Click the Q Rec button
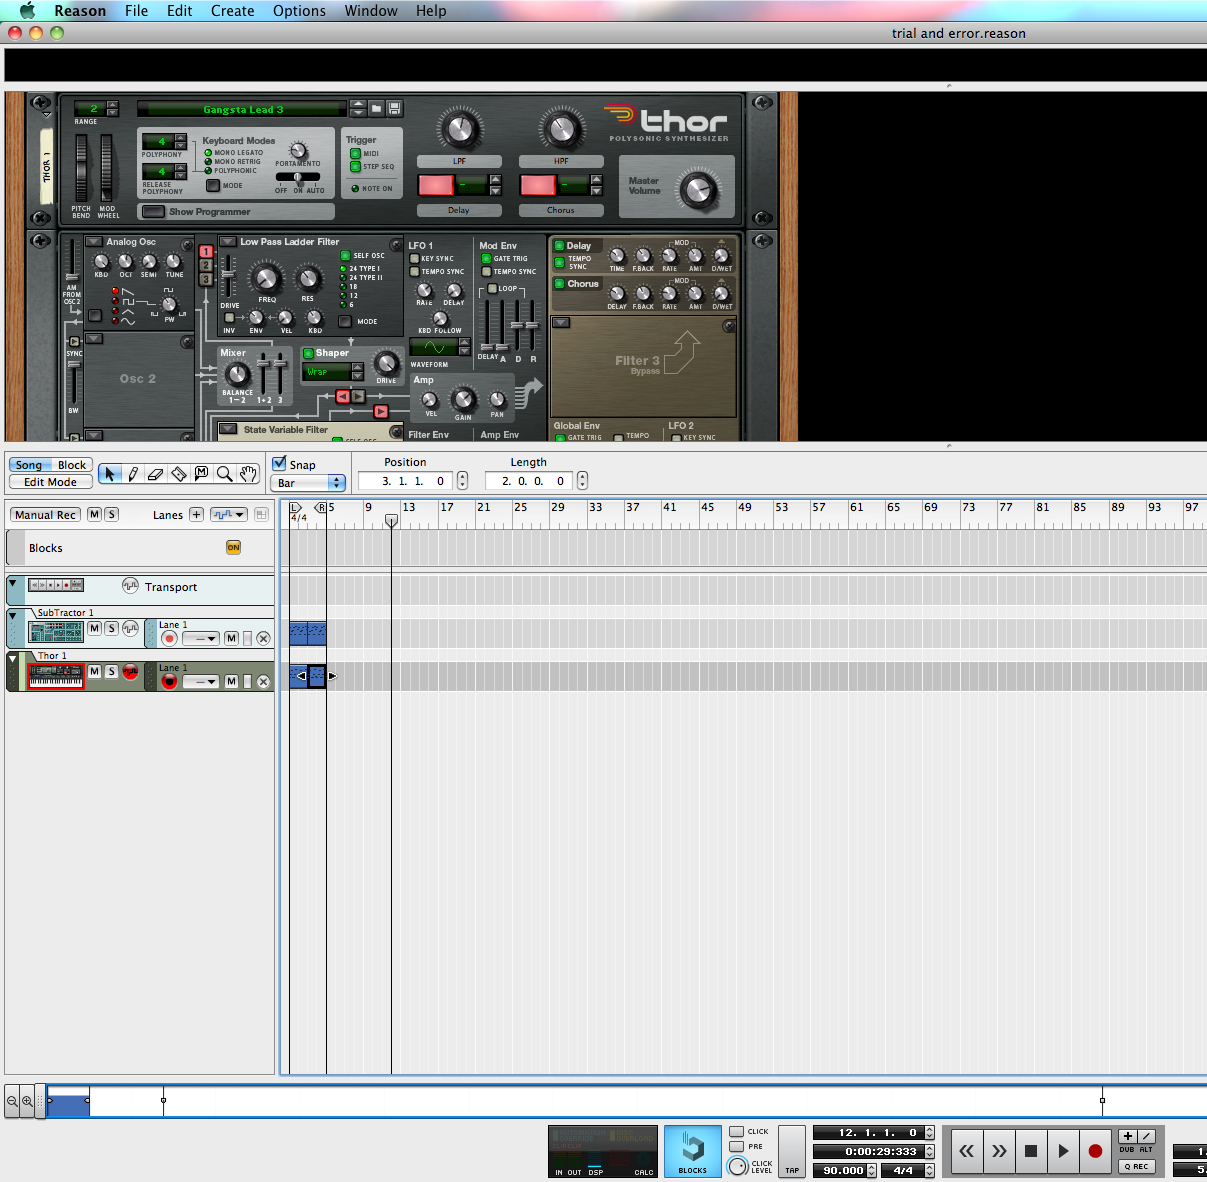The width and height of the screenshot is (1207, 1182). click(1137, 1166)
